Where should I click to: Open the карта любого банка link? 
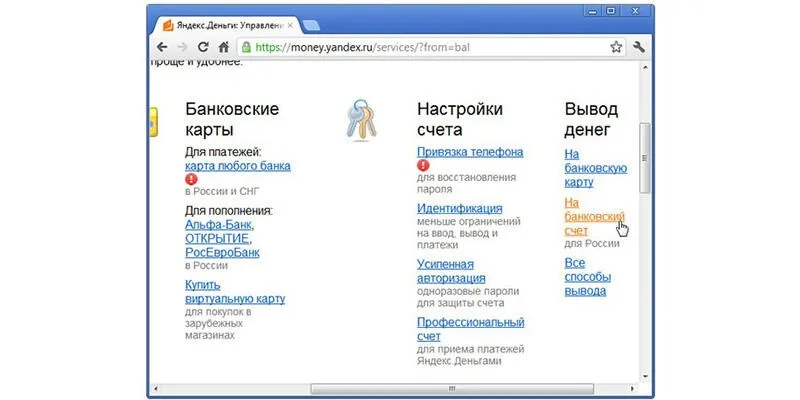point(238,166)
